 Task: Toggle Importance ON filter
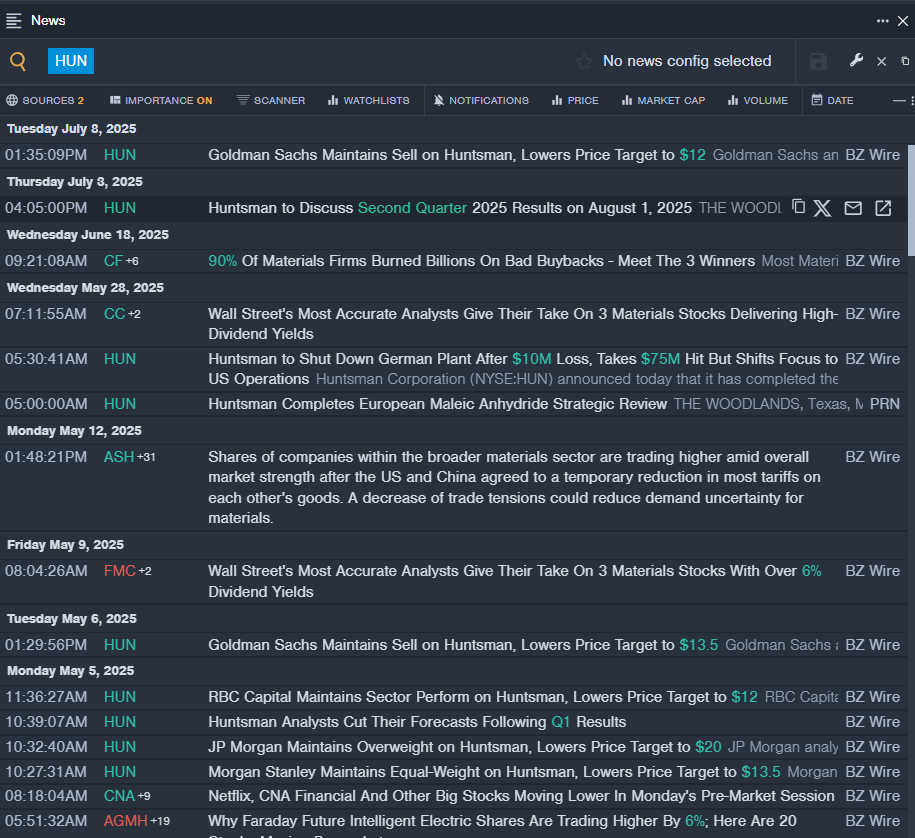click(161, 100)
